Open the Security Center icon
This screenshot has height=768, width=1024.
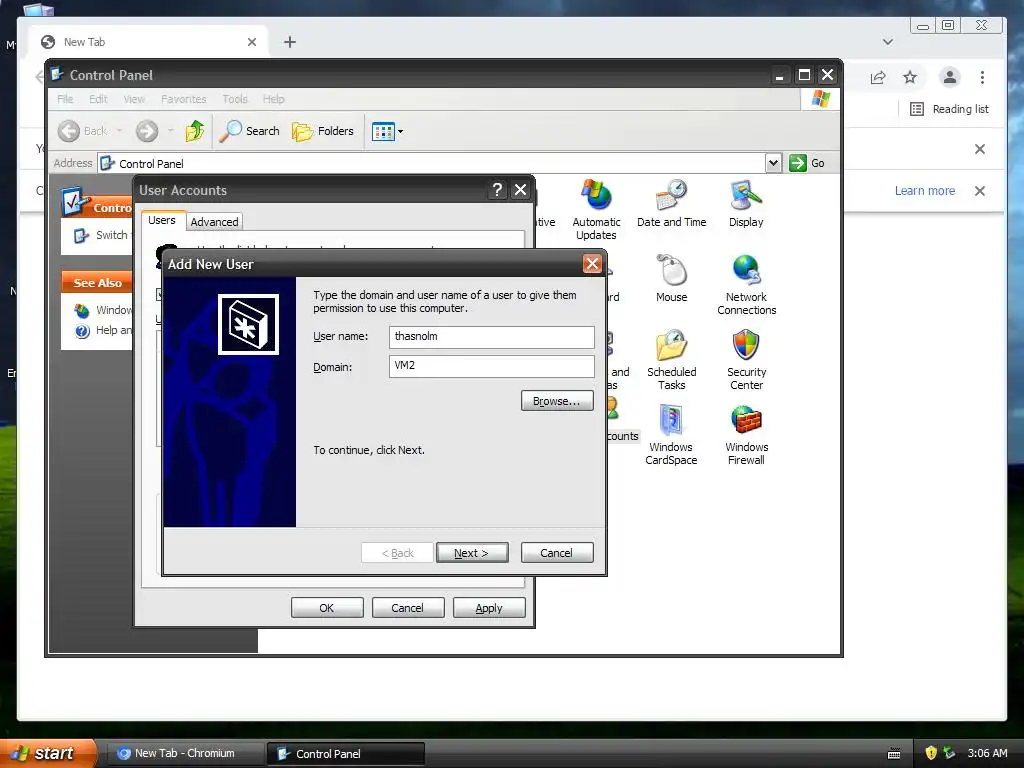coord(746,360)
